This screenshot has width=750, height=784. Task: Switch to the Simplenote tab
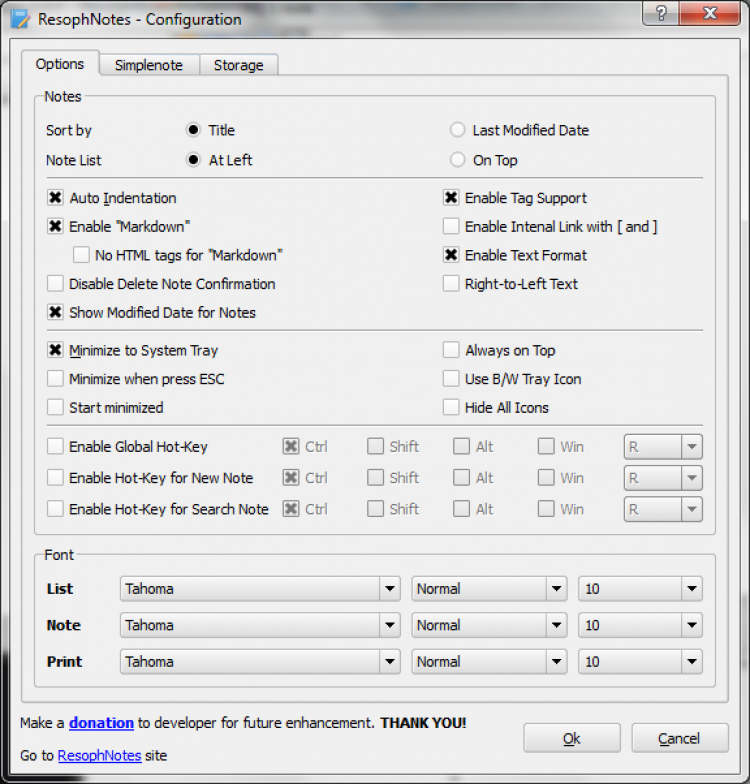coord(149,65)
